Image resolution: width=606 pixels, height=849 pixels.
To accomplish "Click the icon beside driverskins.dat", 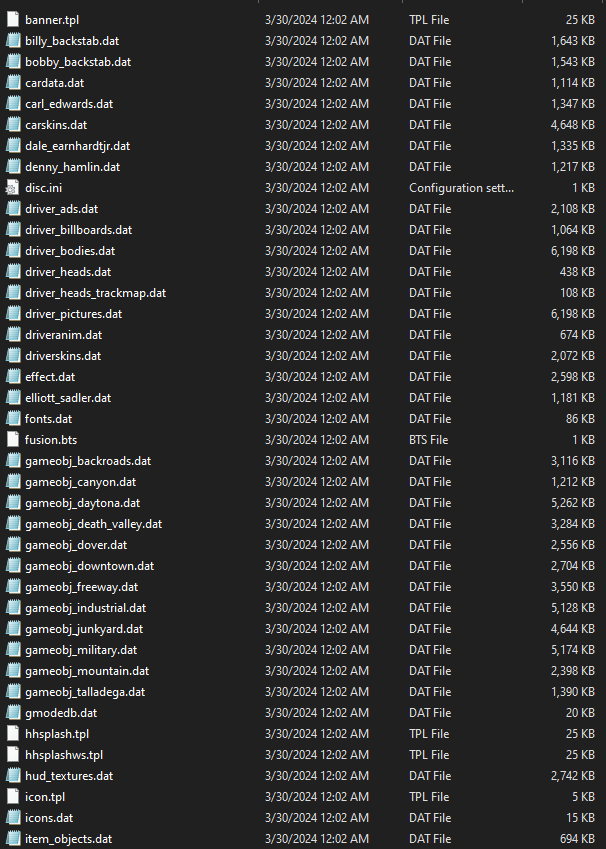I will click(x=13, y=356).
